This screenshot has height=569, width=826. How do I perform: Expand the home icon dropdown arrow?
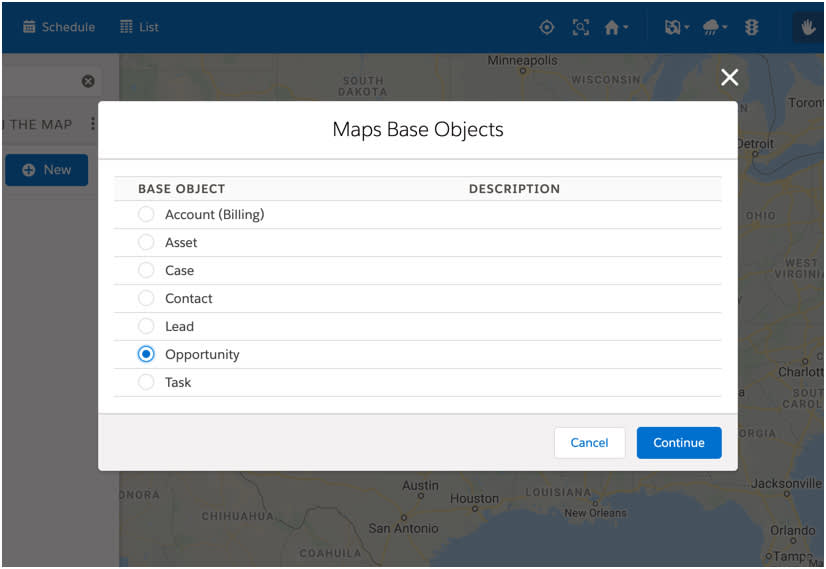[x=625, y=27]
